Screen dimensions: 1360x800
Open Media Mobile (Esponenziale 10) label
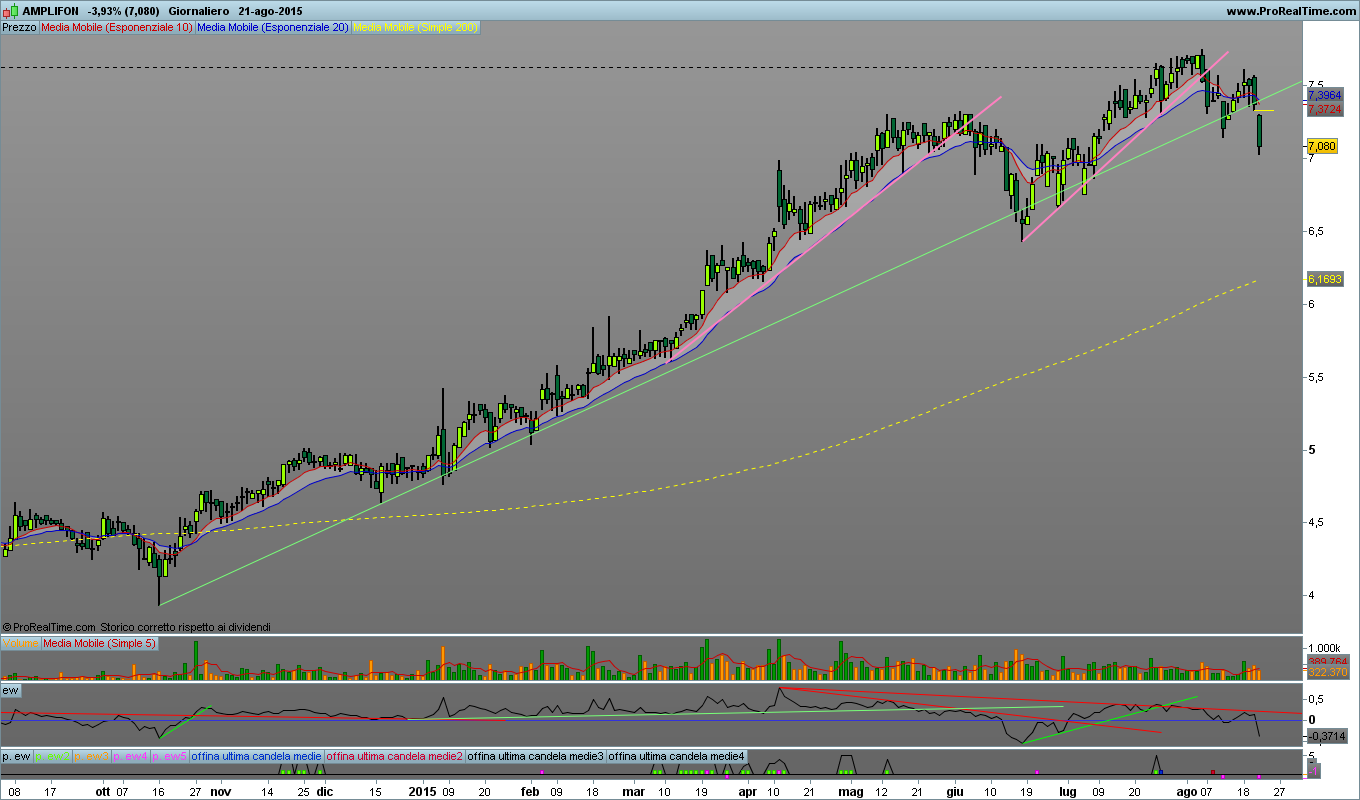point(117,28)
